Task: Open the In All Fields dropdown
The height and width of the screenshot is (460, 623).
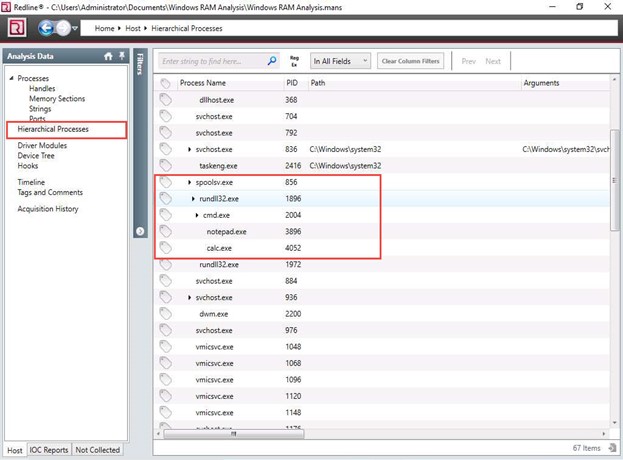Action: 340,61
